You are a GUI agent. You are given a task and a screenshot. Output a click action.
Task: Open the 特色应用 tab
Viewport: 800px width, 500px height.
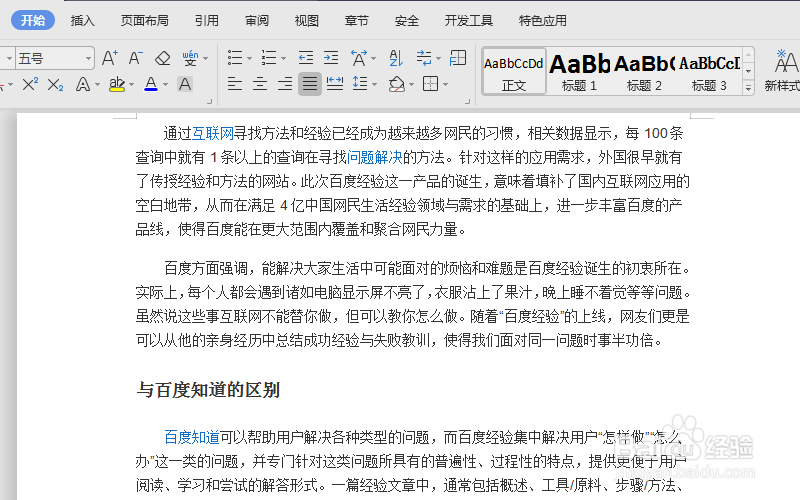pos(542,20)
